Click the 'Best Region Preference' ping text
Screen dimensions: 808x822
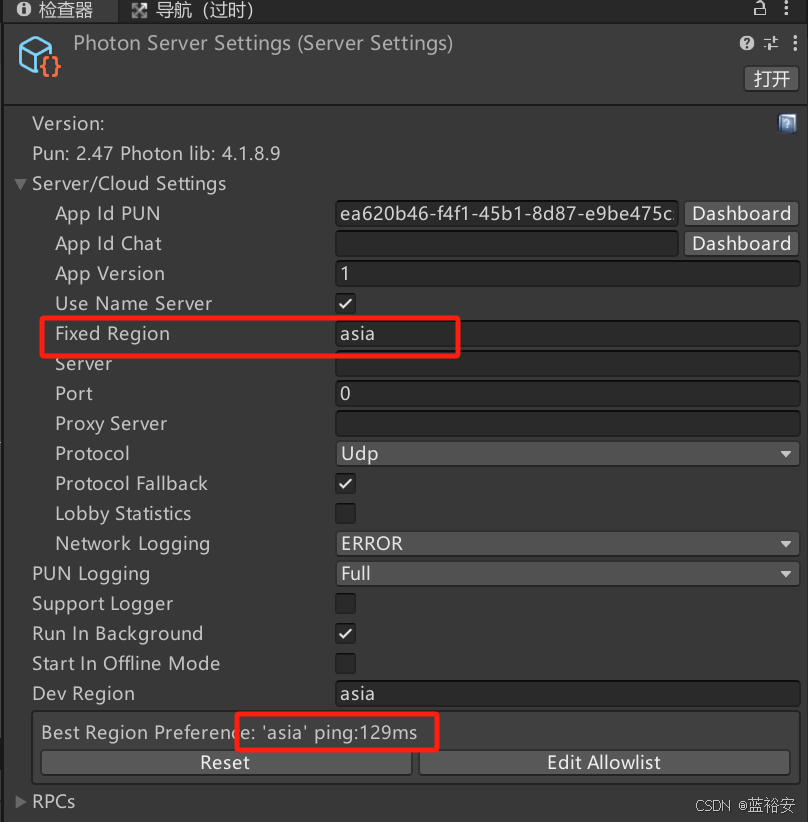pos(229,732)
